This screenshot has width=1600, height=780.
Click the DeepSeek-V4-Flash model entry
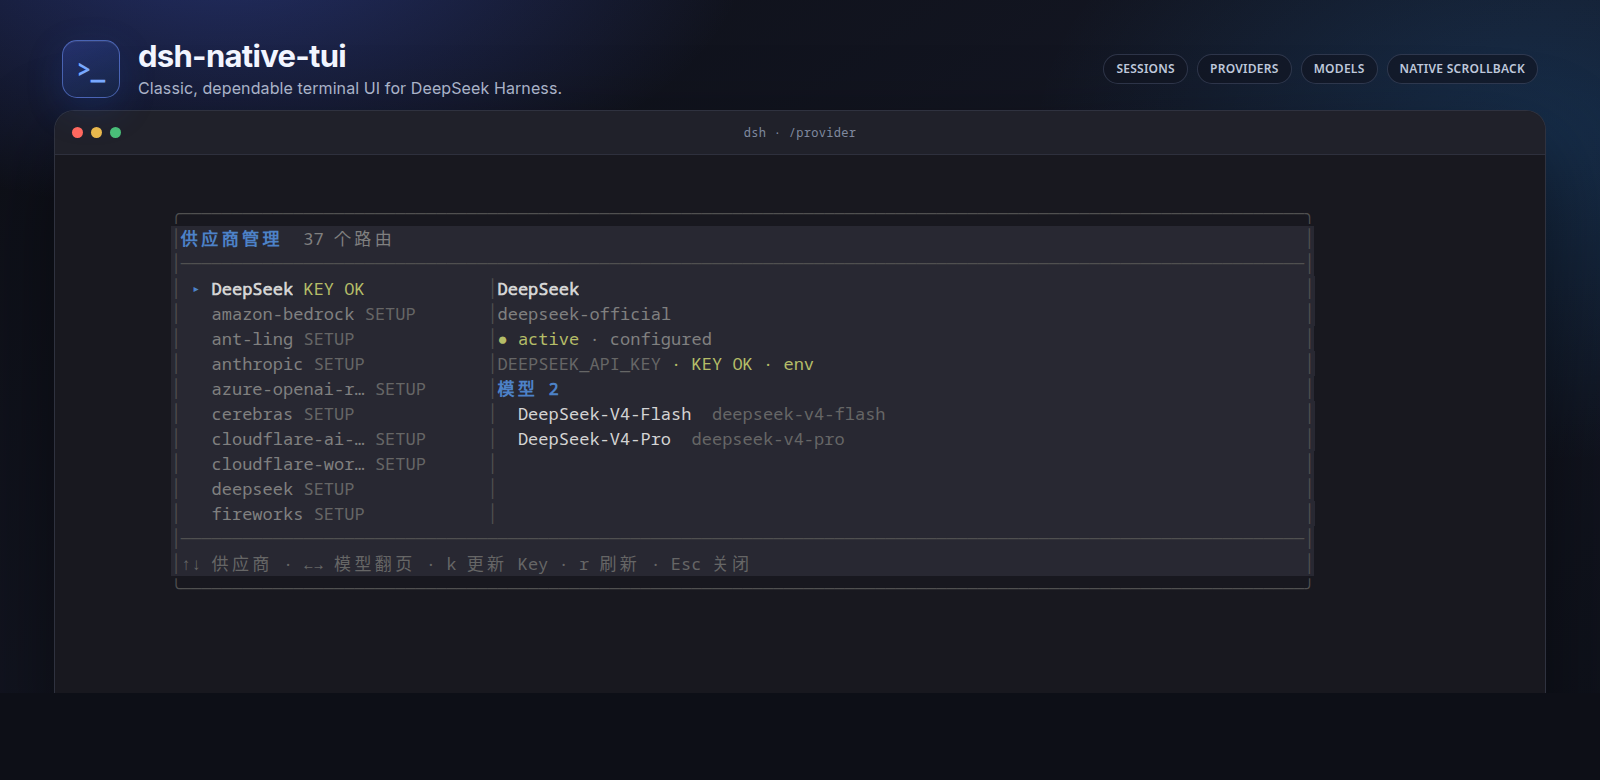604,414
